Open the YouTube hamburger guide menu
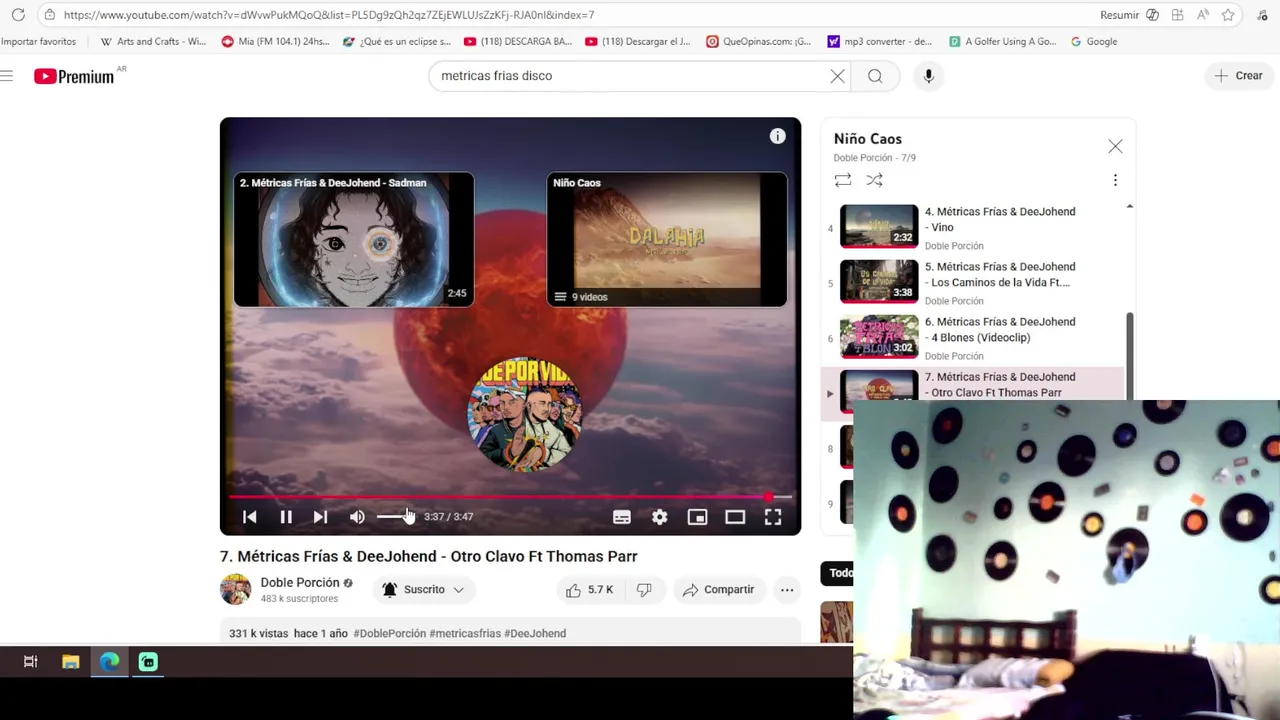Viewport: 1280px width, 720px height. tap(7, 76)
